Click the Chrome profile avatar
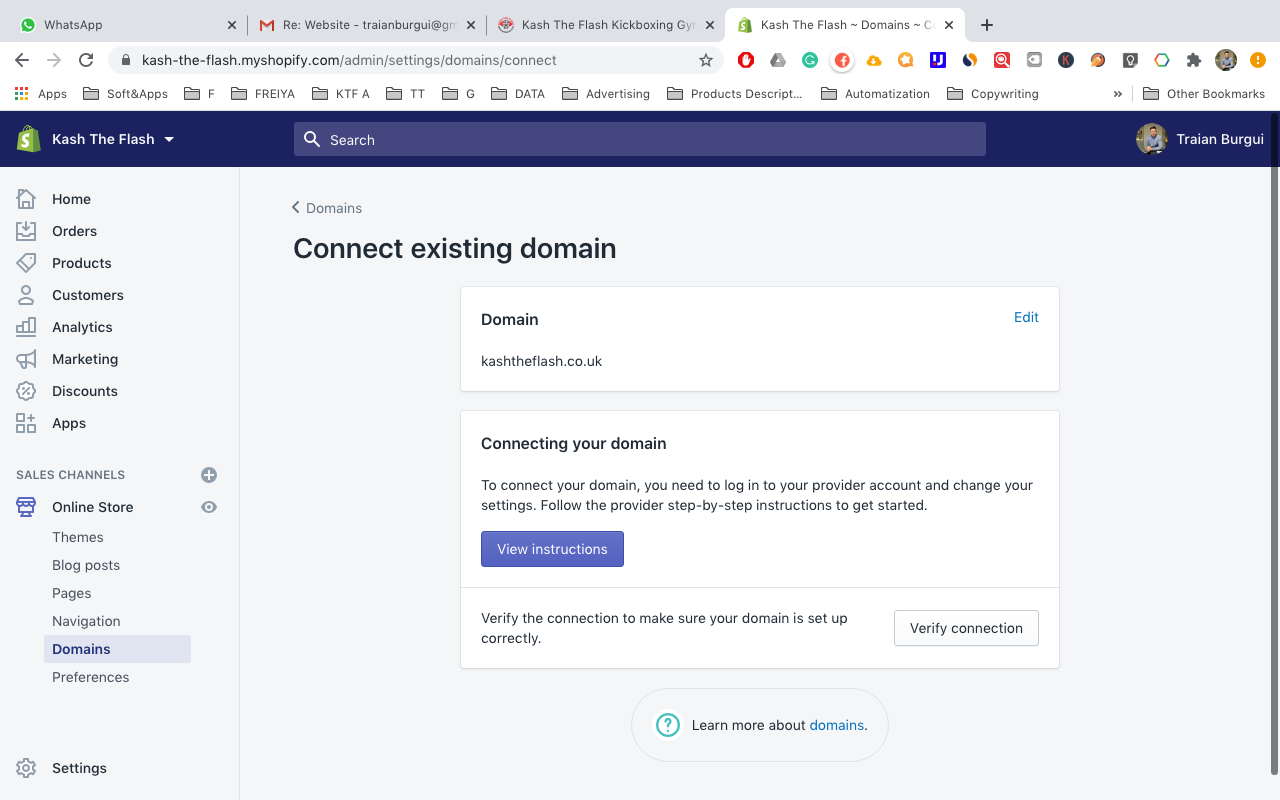This screenshot has height=800, width=1280. pos(1226,60)
